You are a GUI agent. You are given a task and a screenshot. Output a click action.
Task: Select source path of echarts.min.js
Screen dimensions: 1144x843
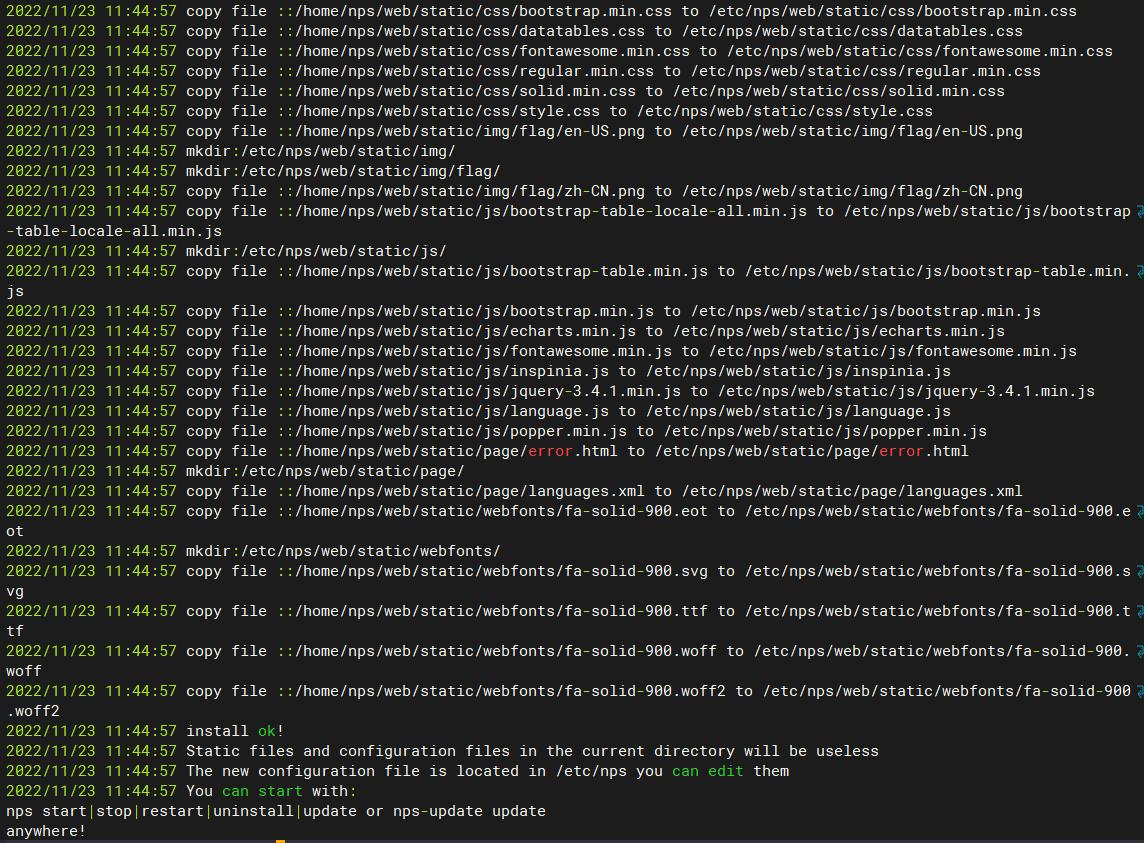pos(465,331)
